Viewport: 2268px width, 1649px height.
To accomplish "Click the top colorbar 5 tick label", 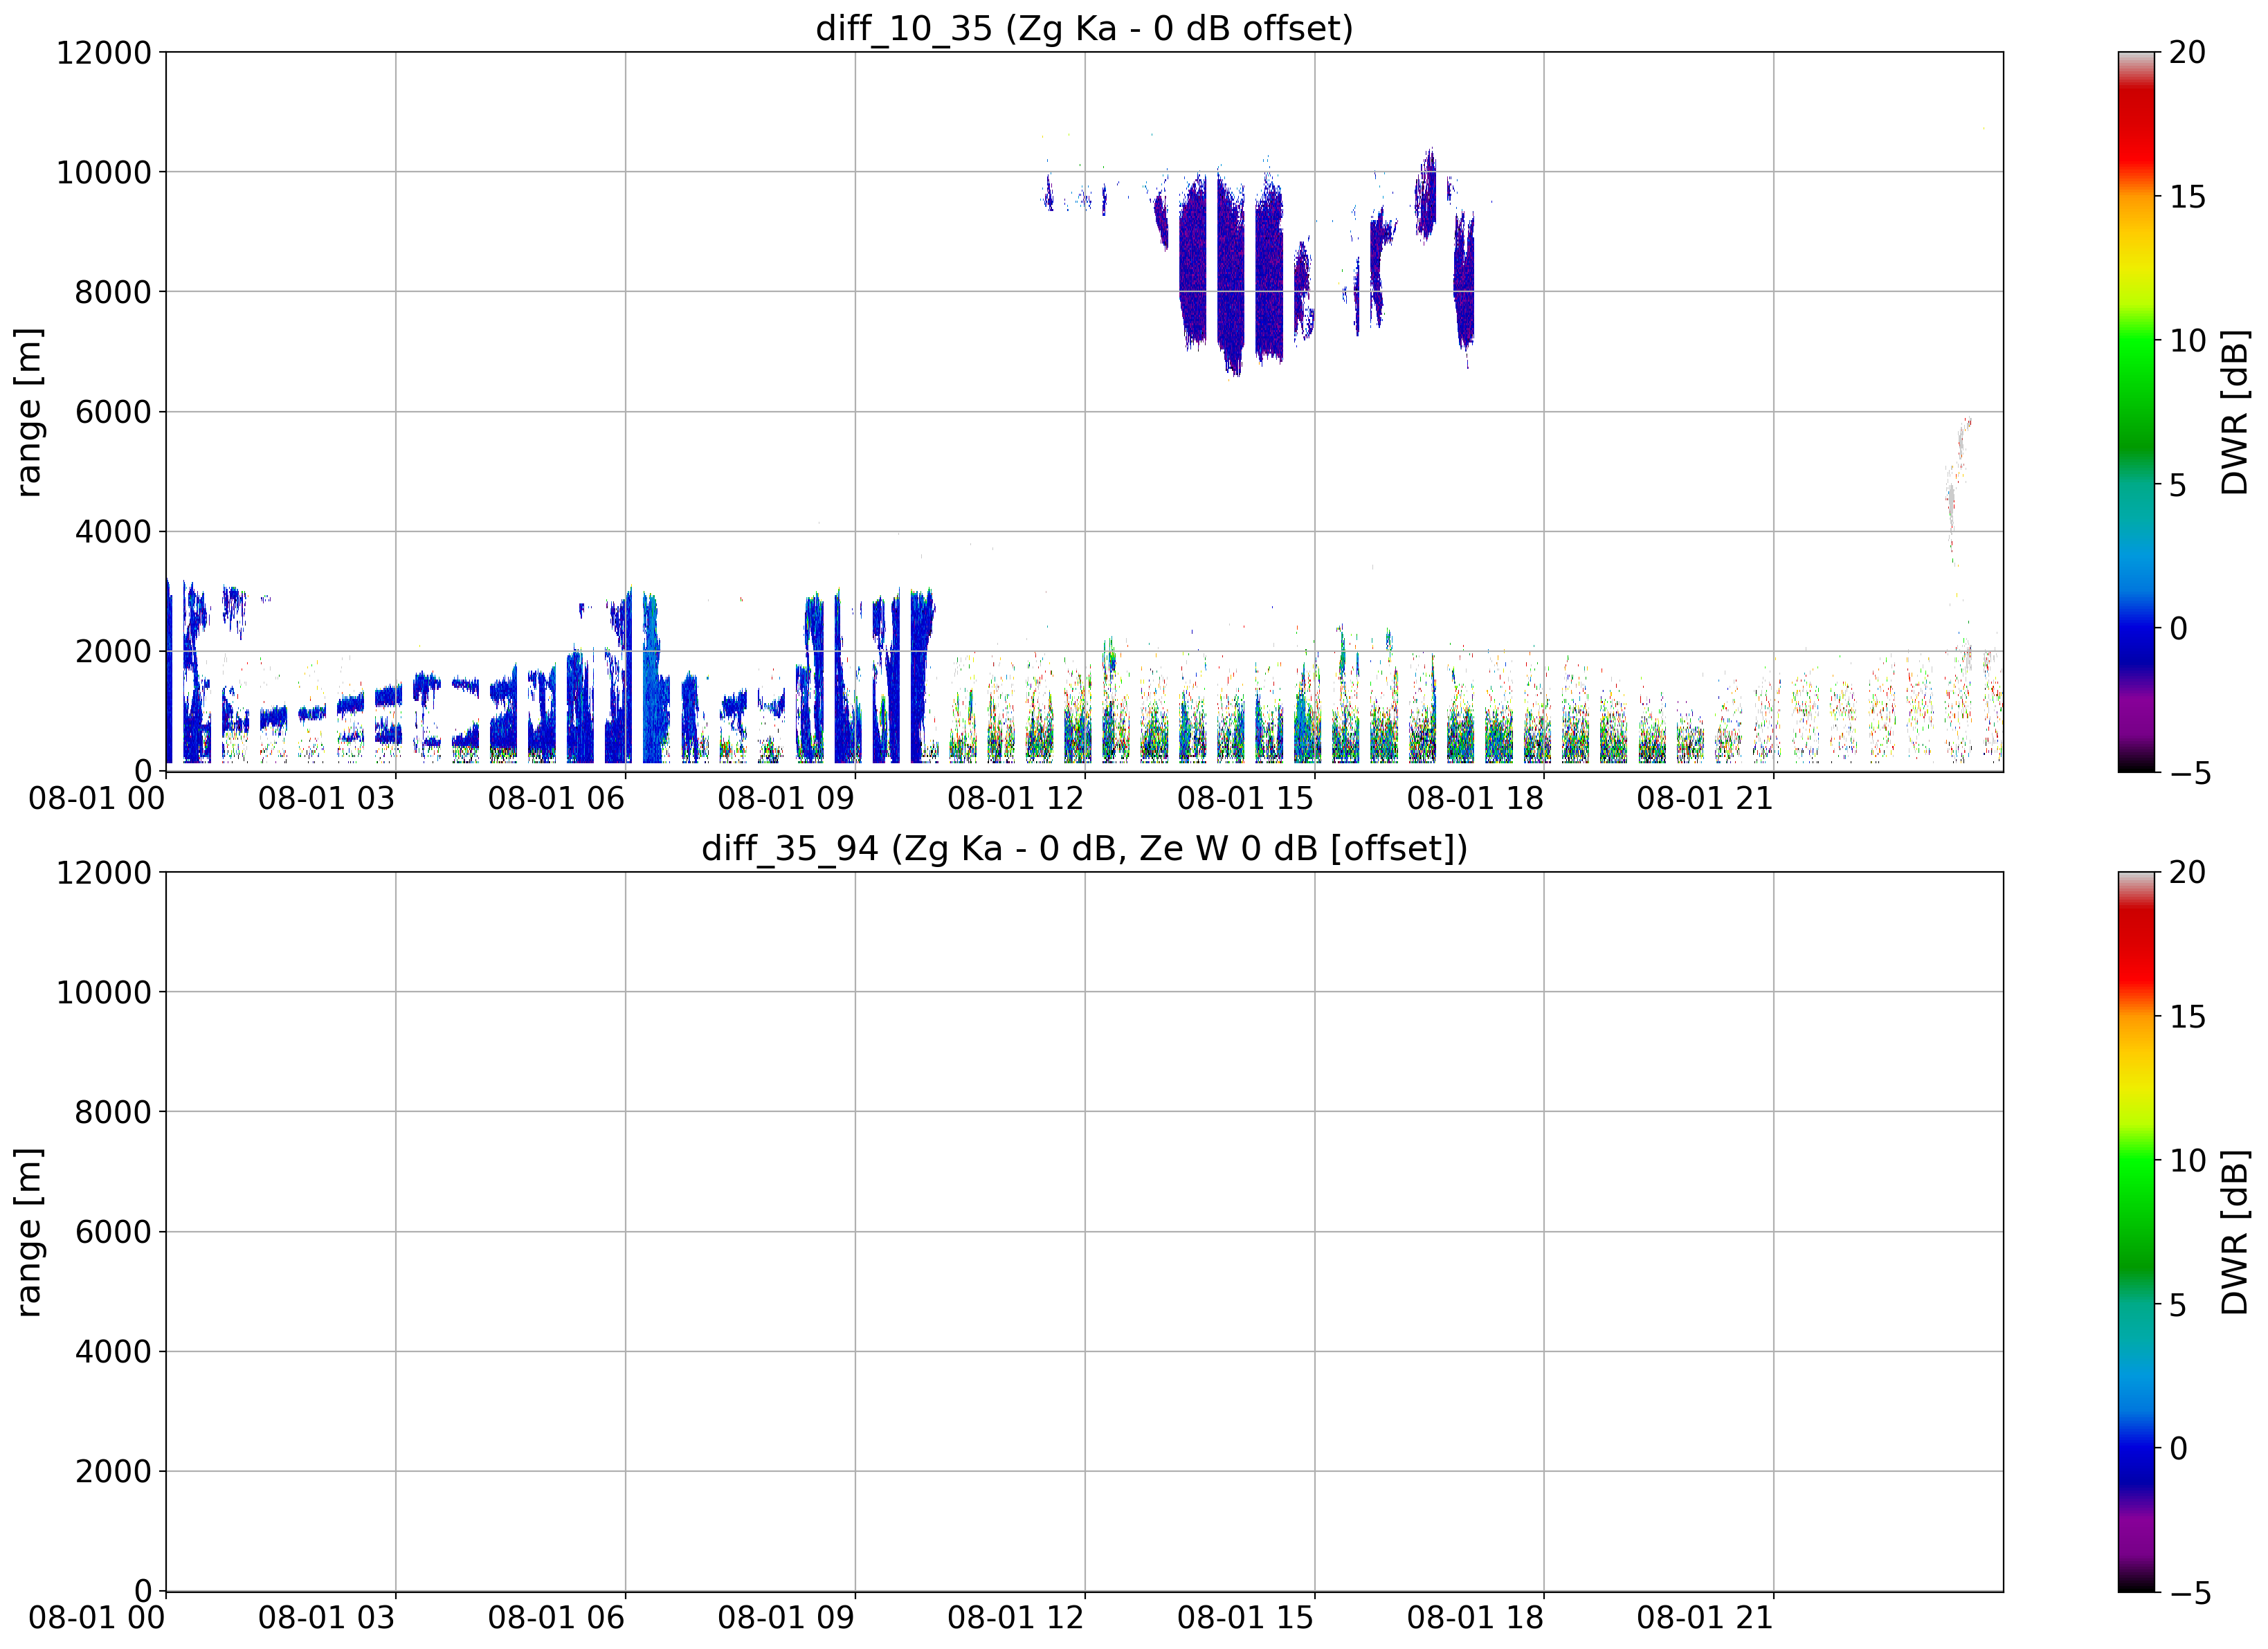I will click(2178, 485).
